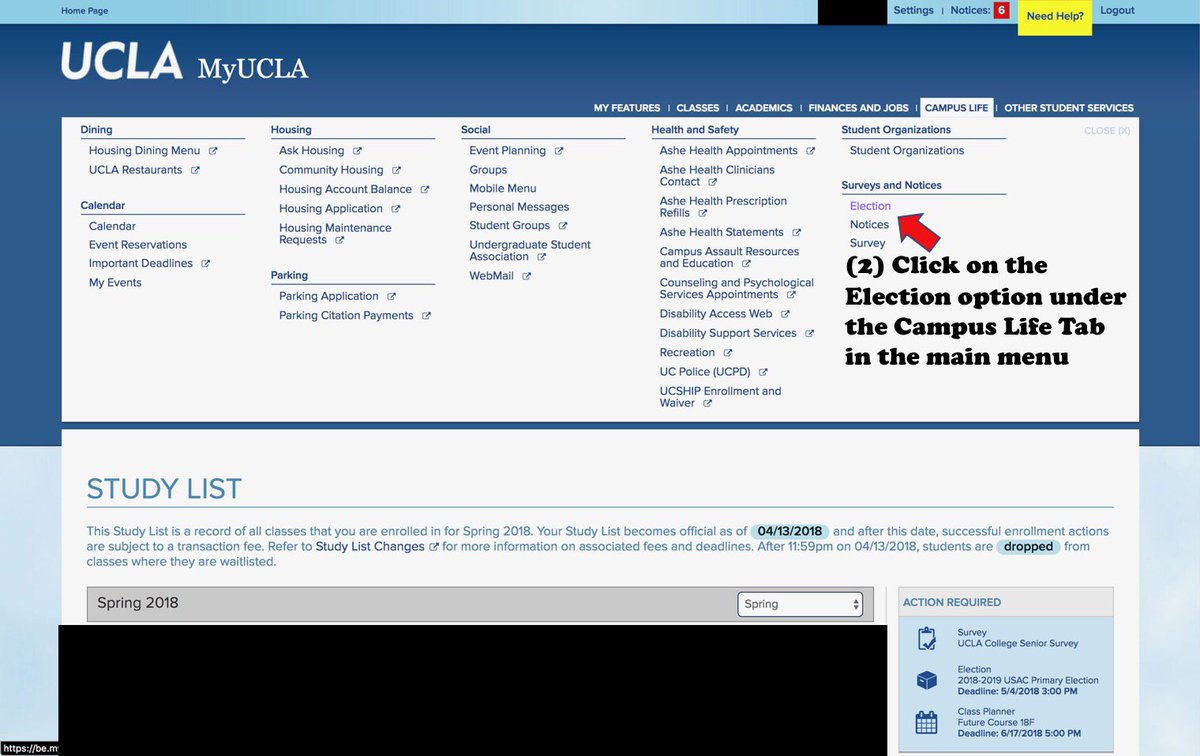
Task: Open Housing Account Balance link
Action: [x=345, y=189]
